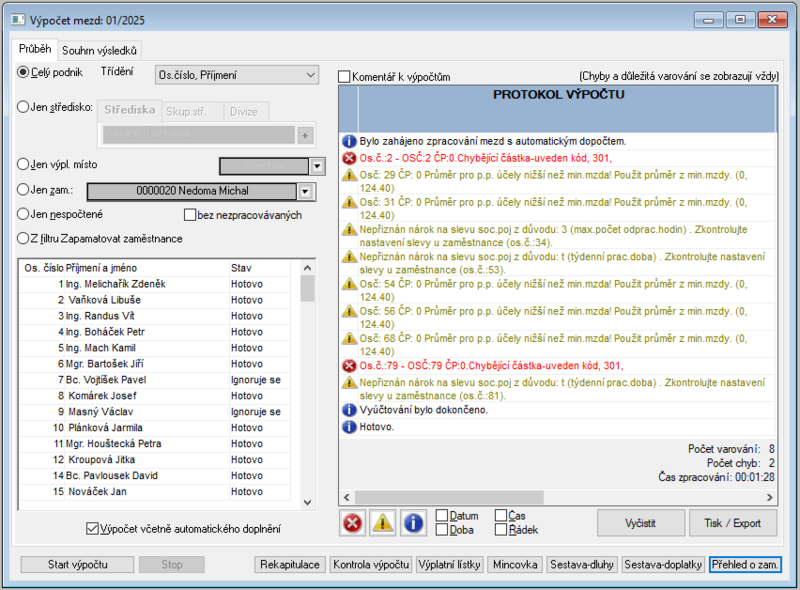Click the app icon in the title bar
The image size is (800, 590).
pos(18,20)
